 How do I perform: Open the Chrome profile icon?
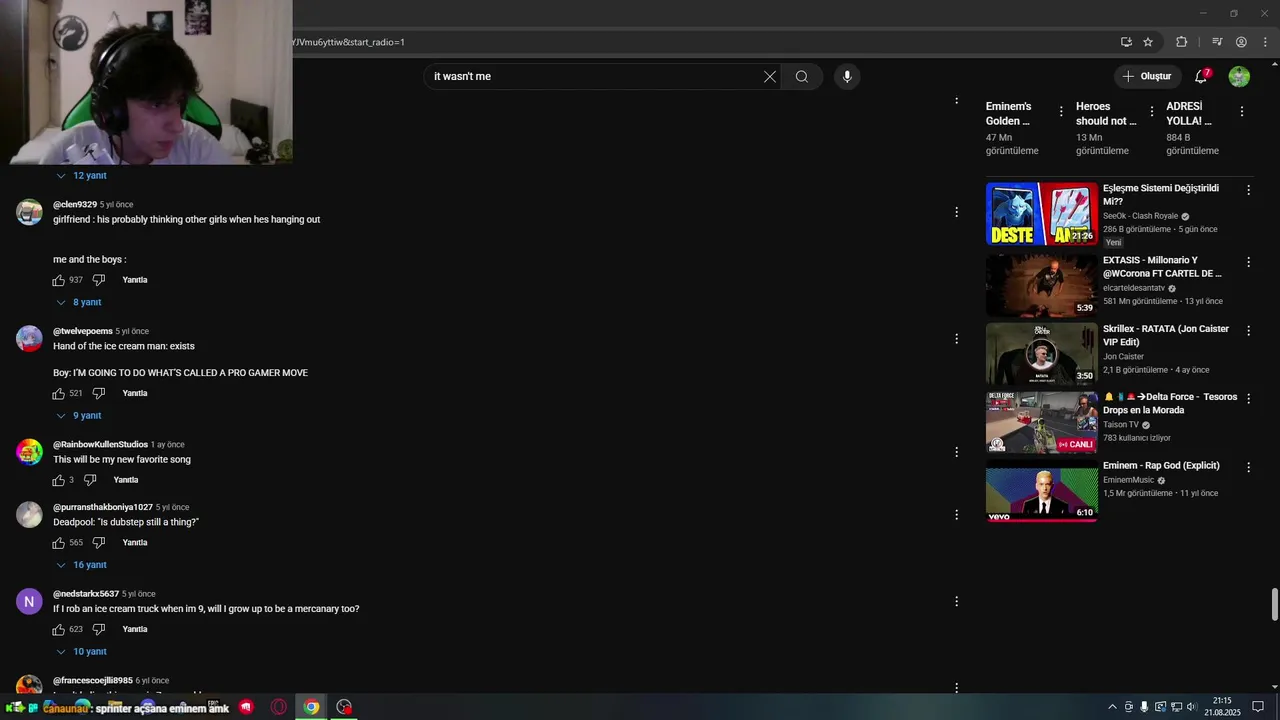point(1241,42)
